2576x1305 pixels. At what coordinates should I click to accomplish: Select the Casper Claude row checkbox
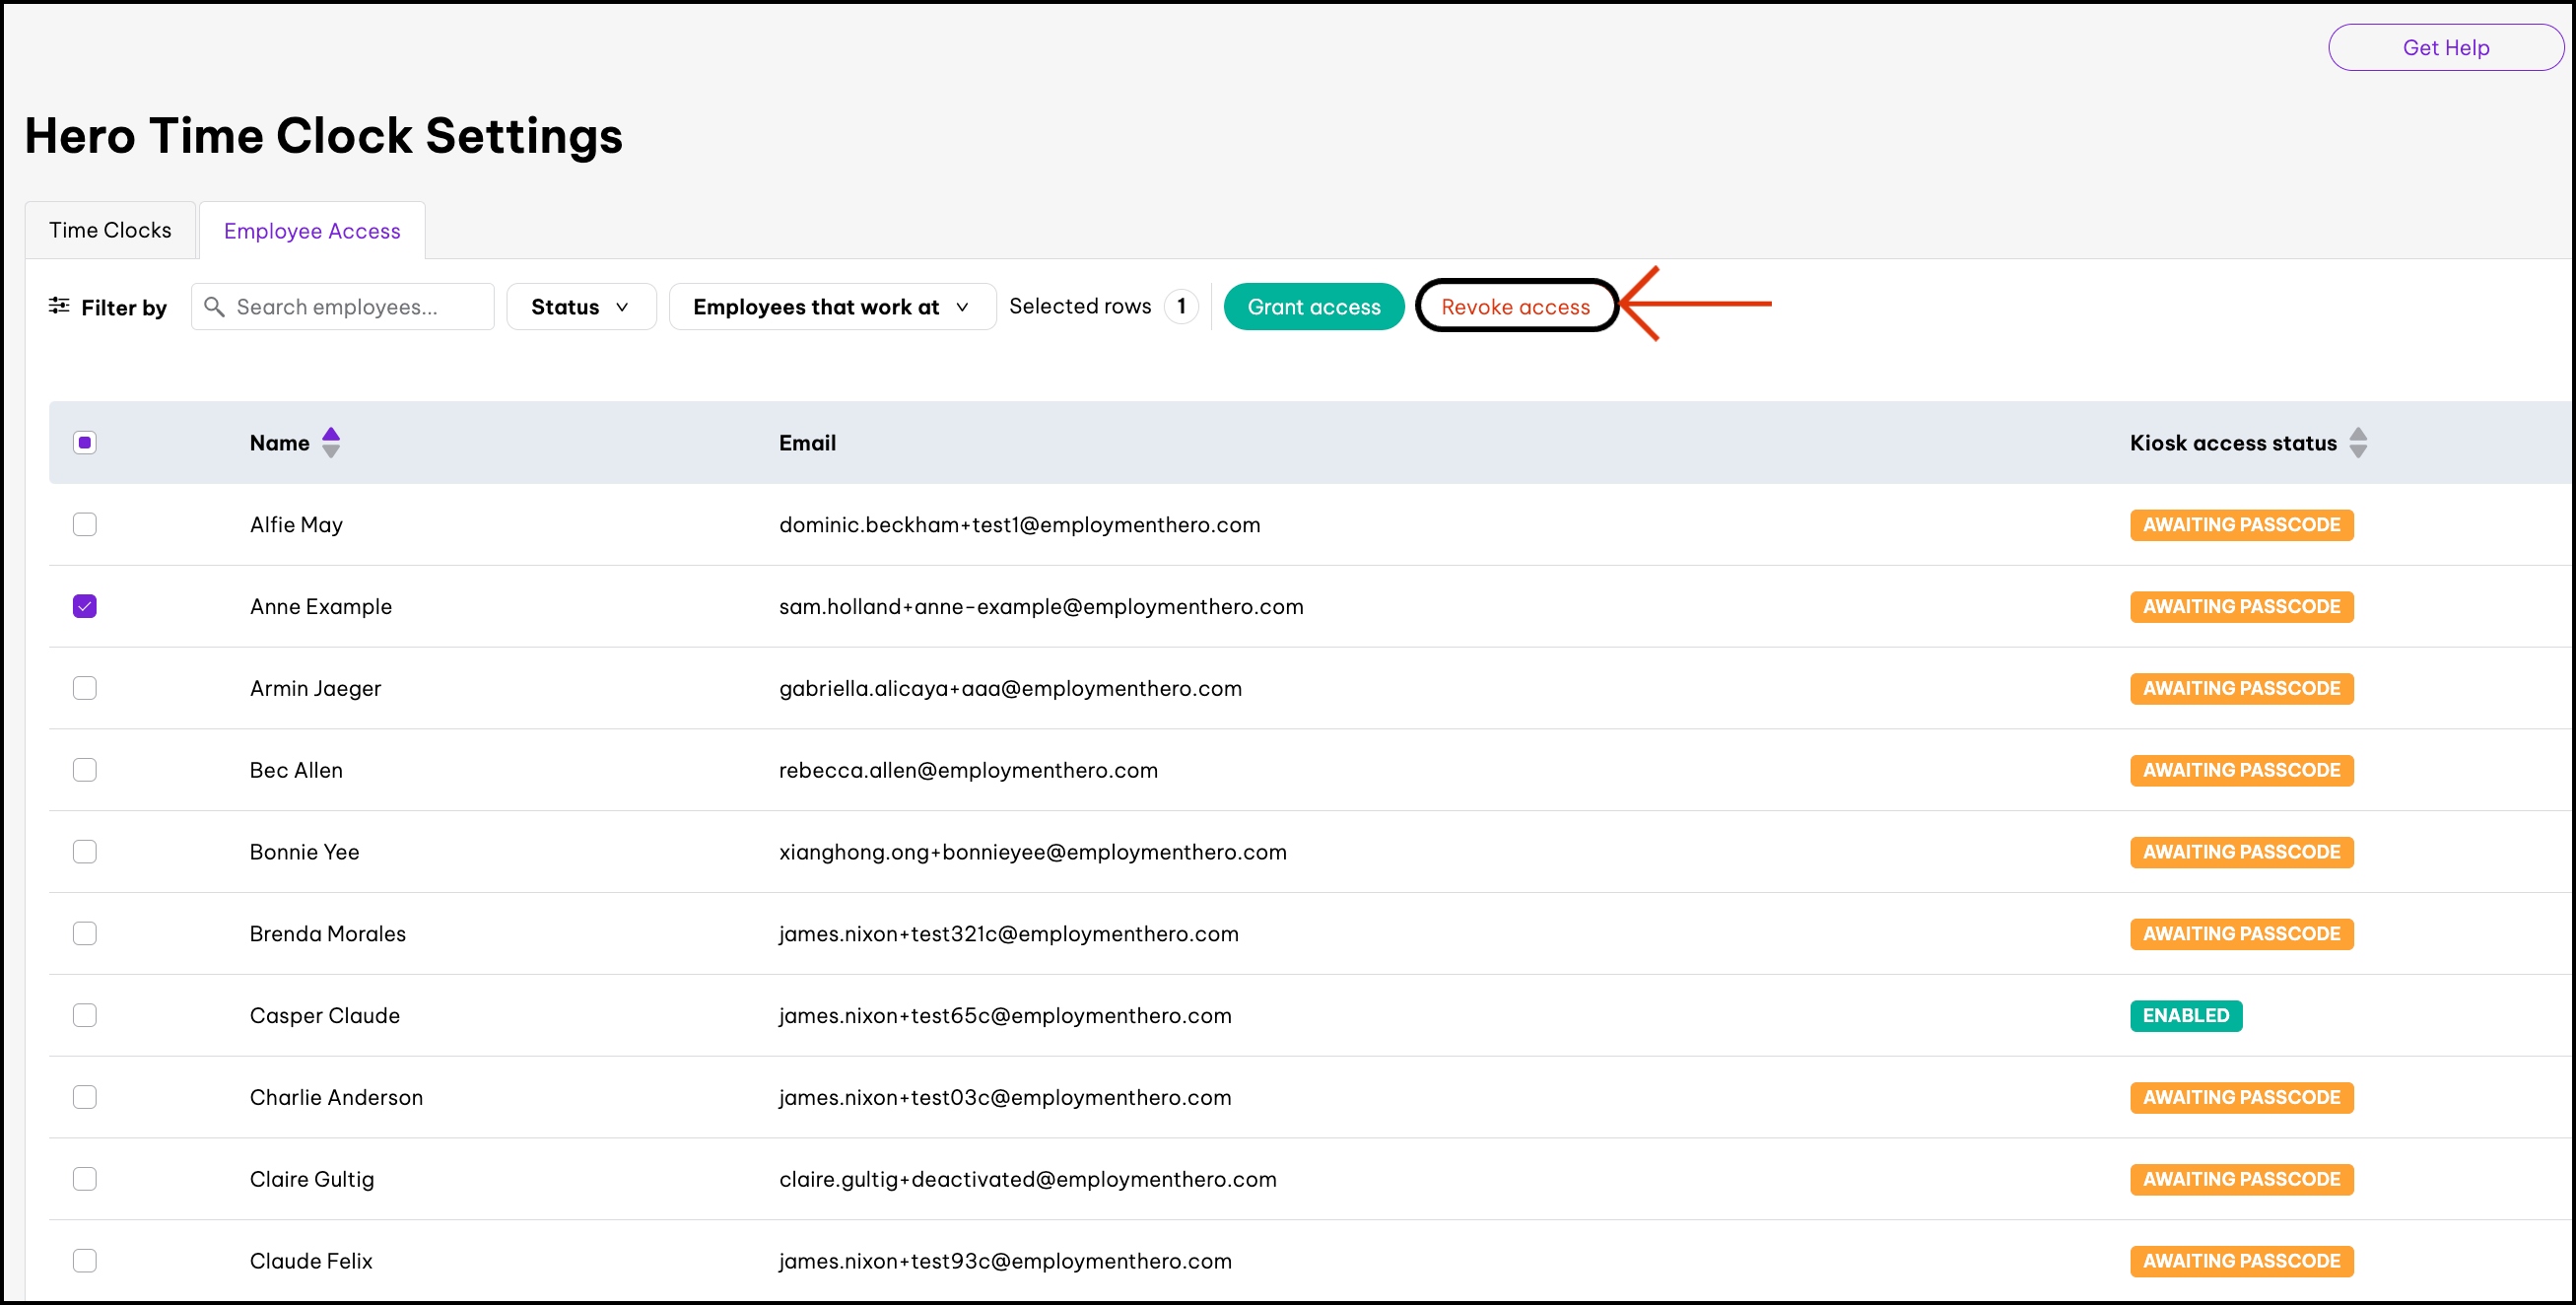(x=85, y=1015)
